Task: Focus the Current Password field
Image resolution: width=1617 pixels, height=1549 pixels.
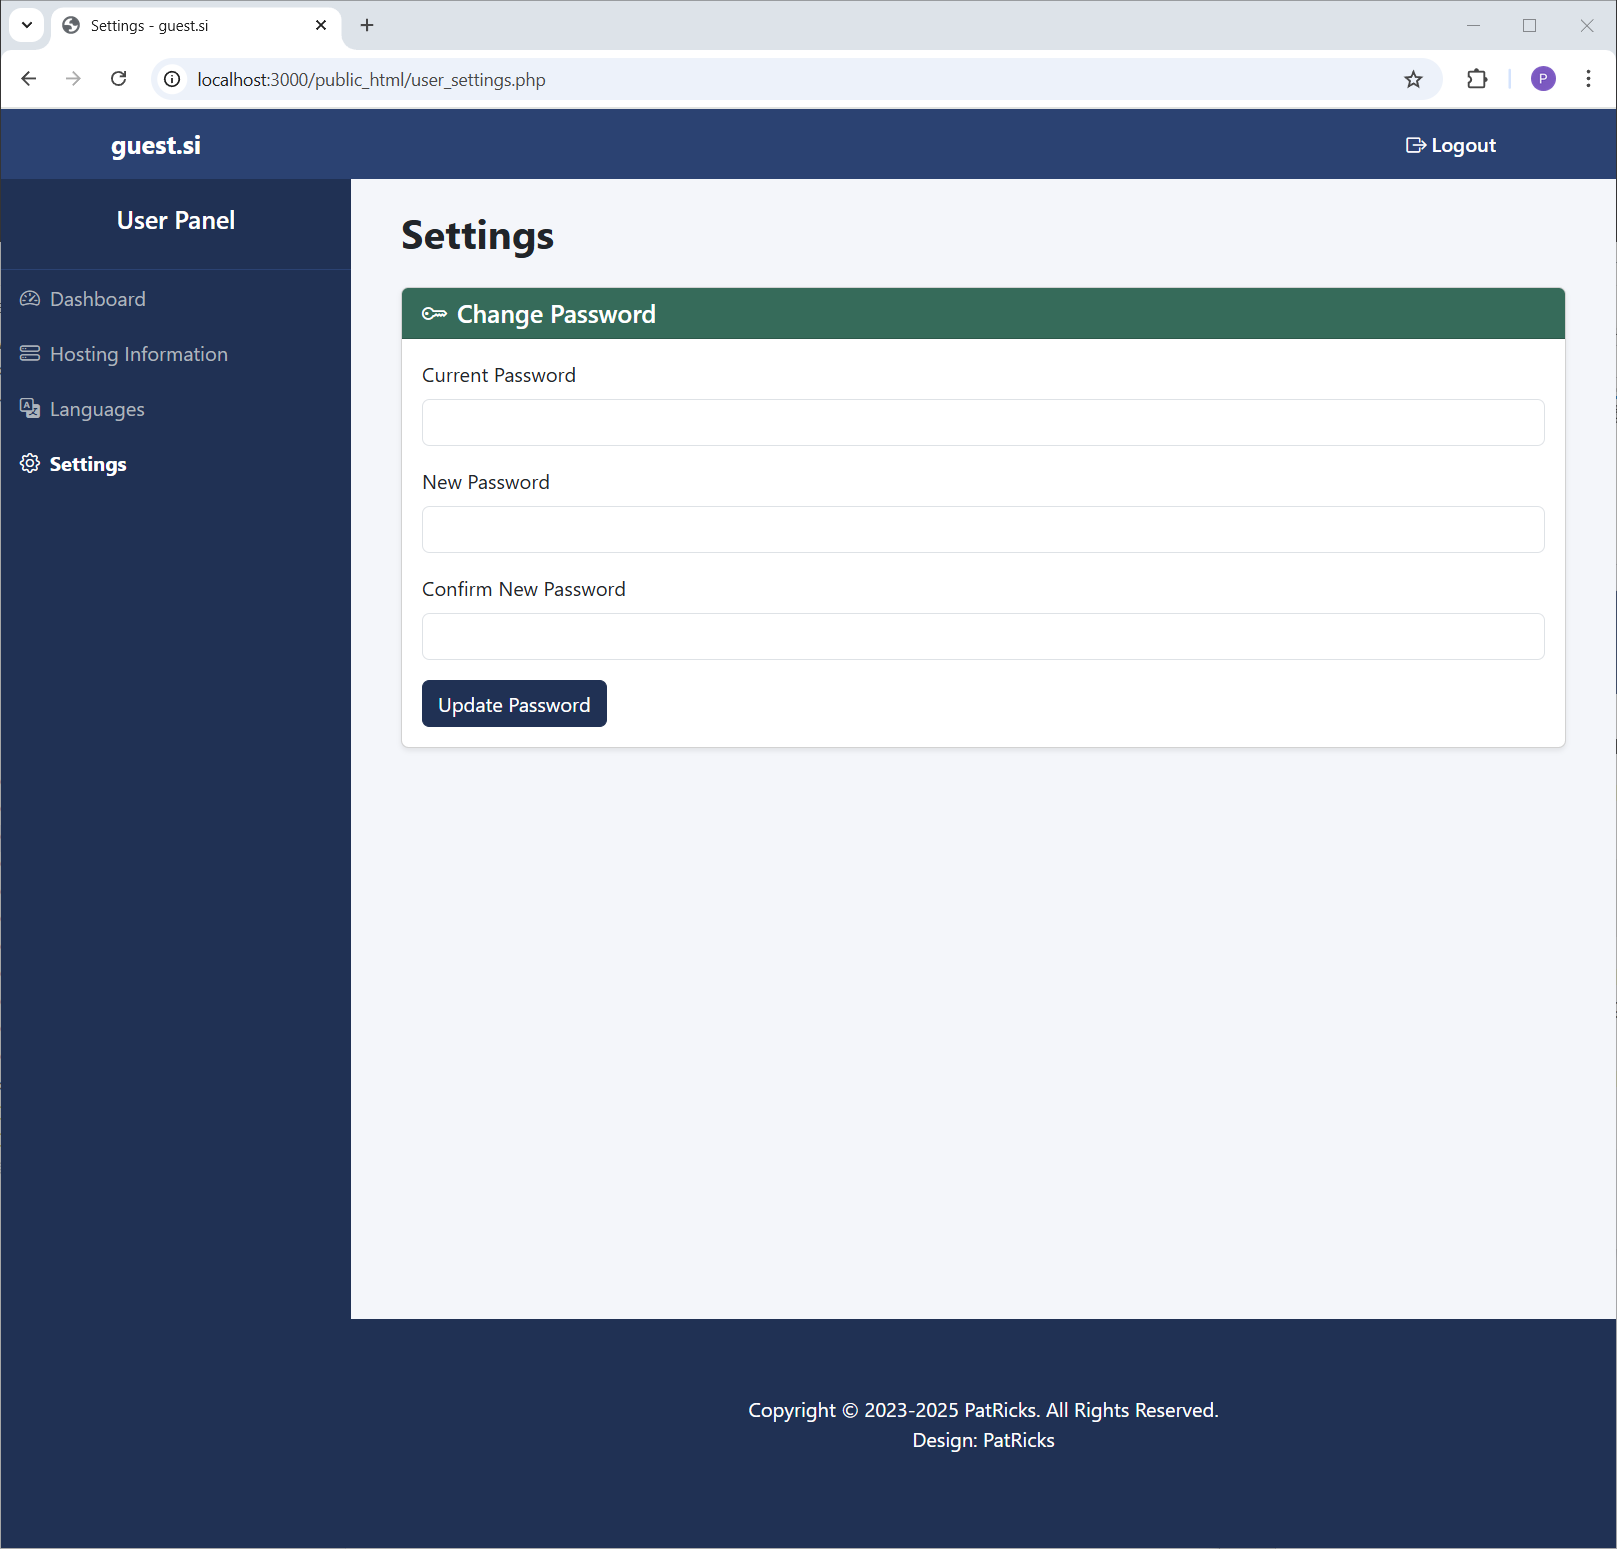Action: tap(983, 423)
